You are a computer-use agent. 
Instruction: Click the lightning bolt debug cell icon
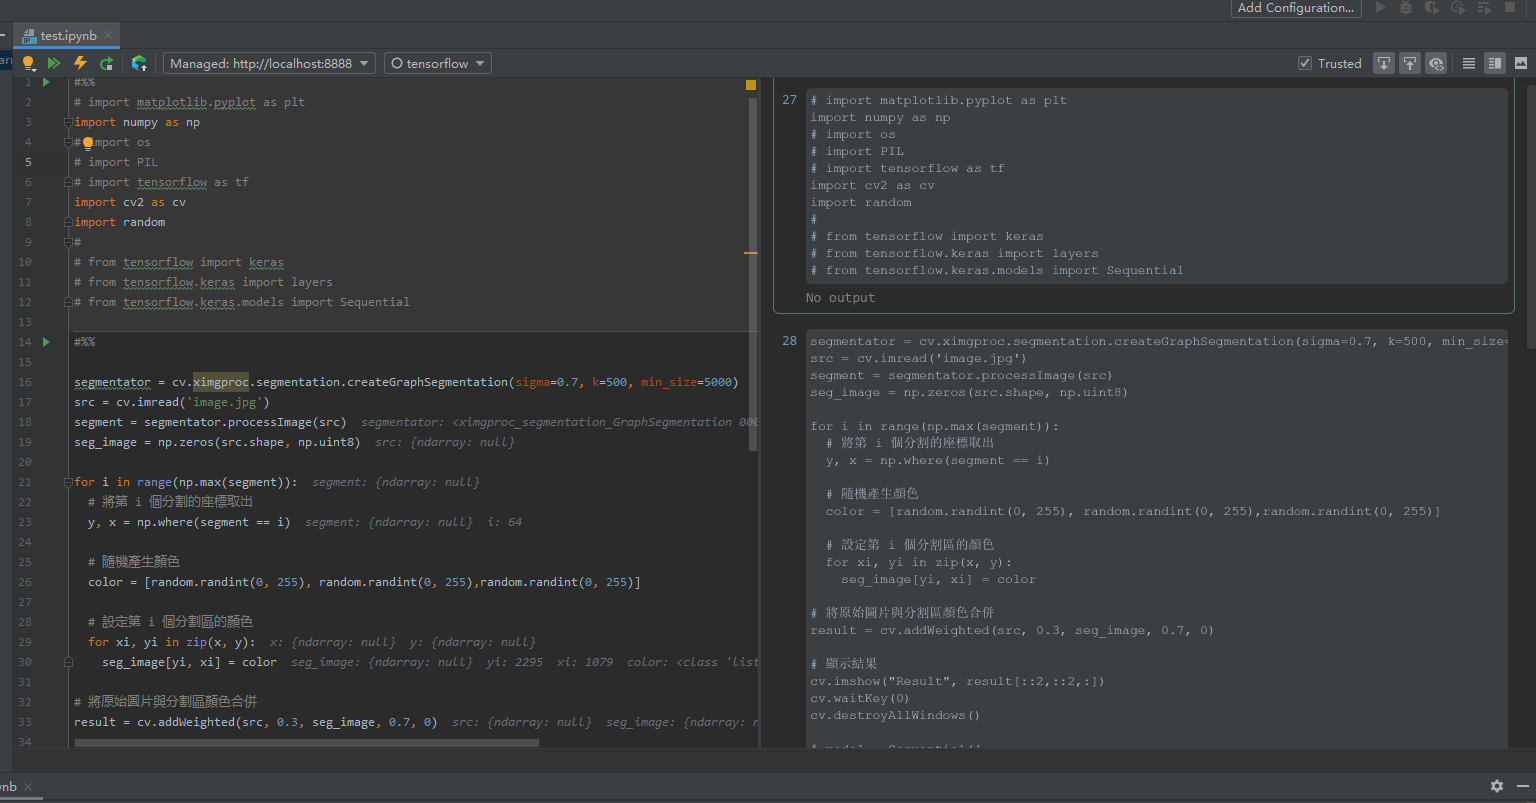pos(81,63)
